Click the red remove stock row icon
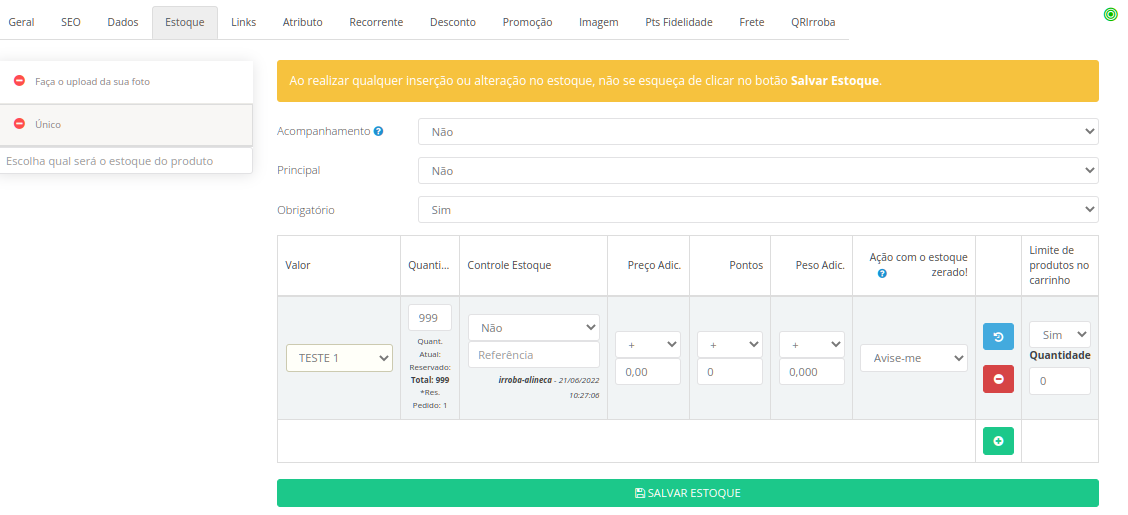1128x515 pixels. coord(998,379)
